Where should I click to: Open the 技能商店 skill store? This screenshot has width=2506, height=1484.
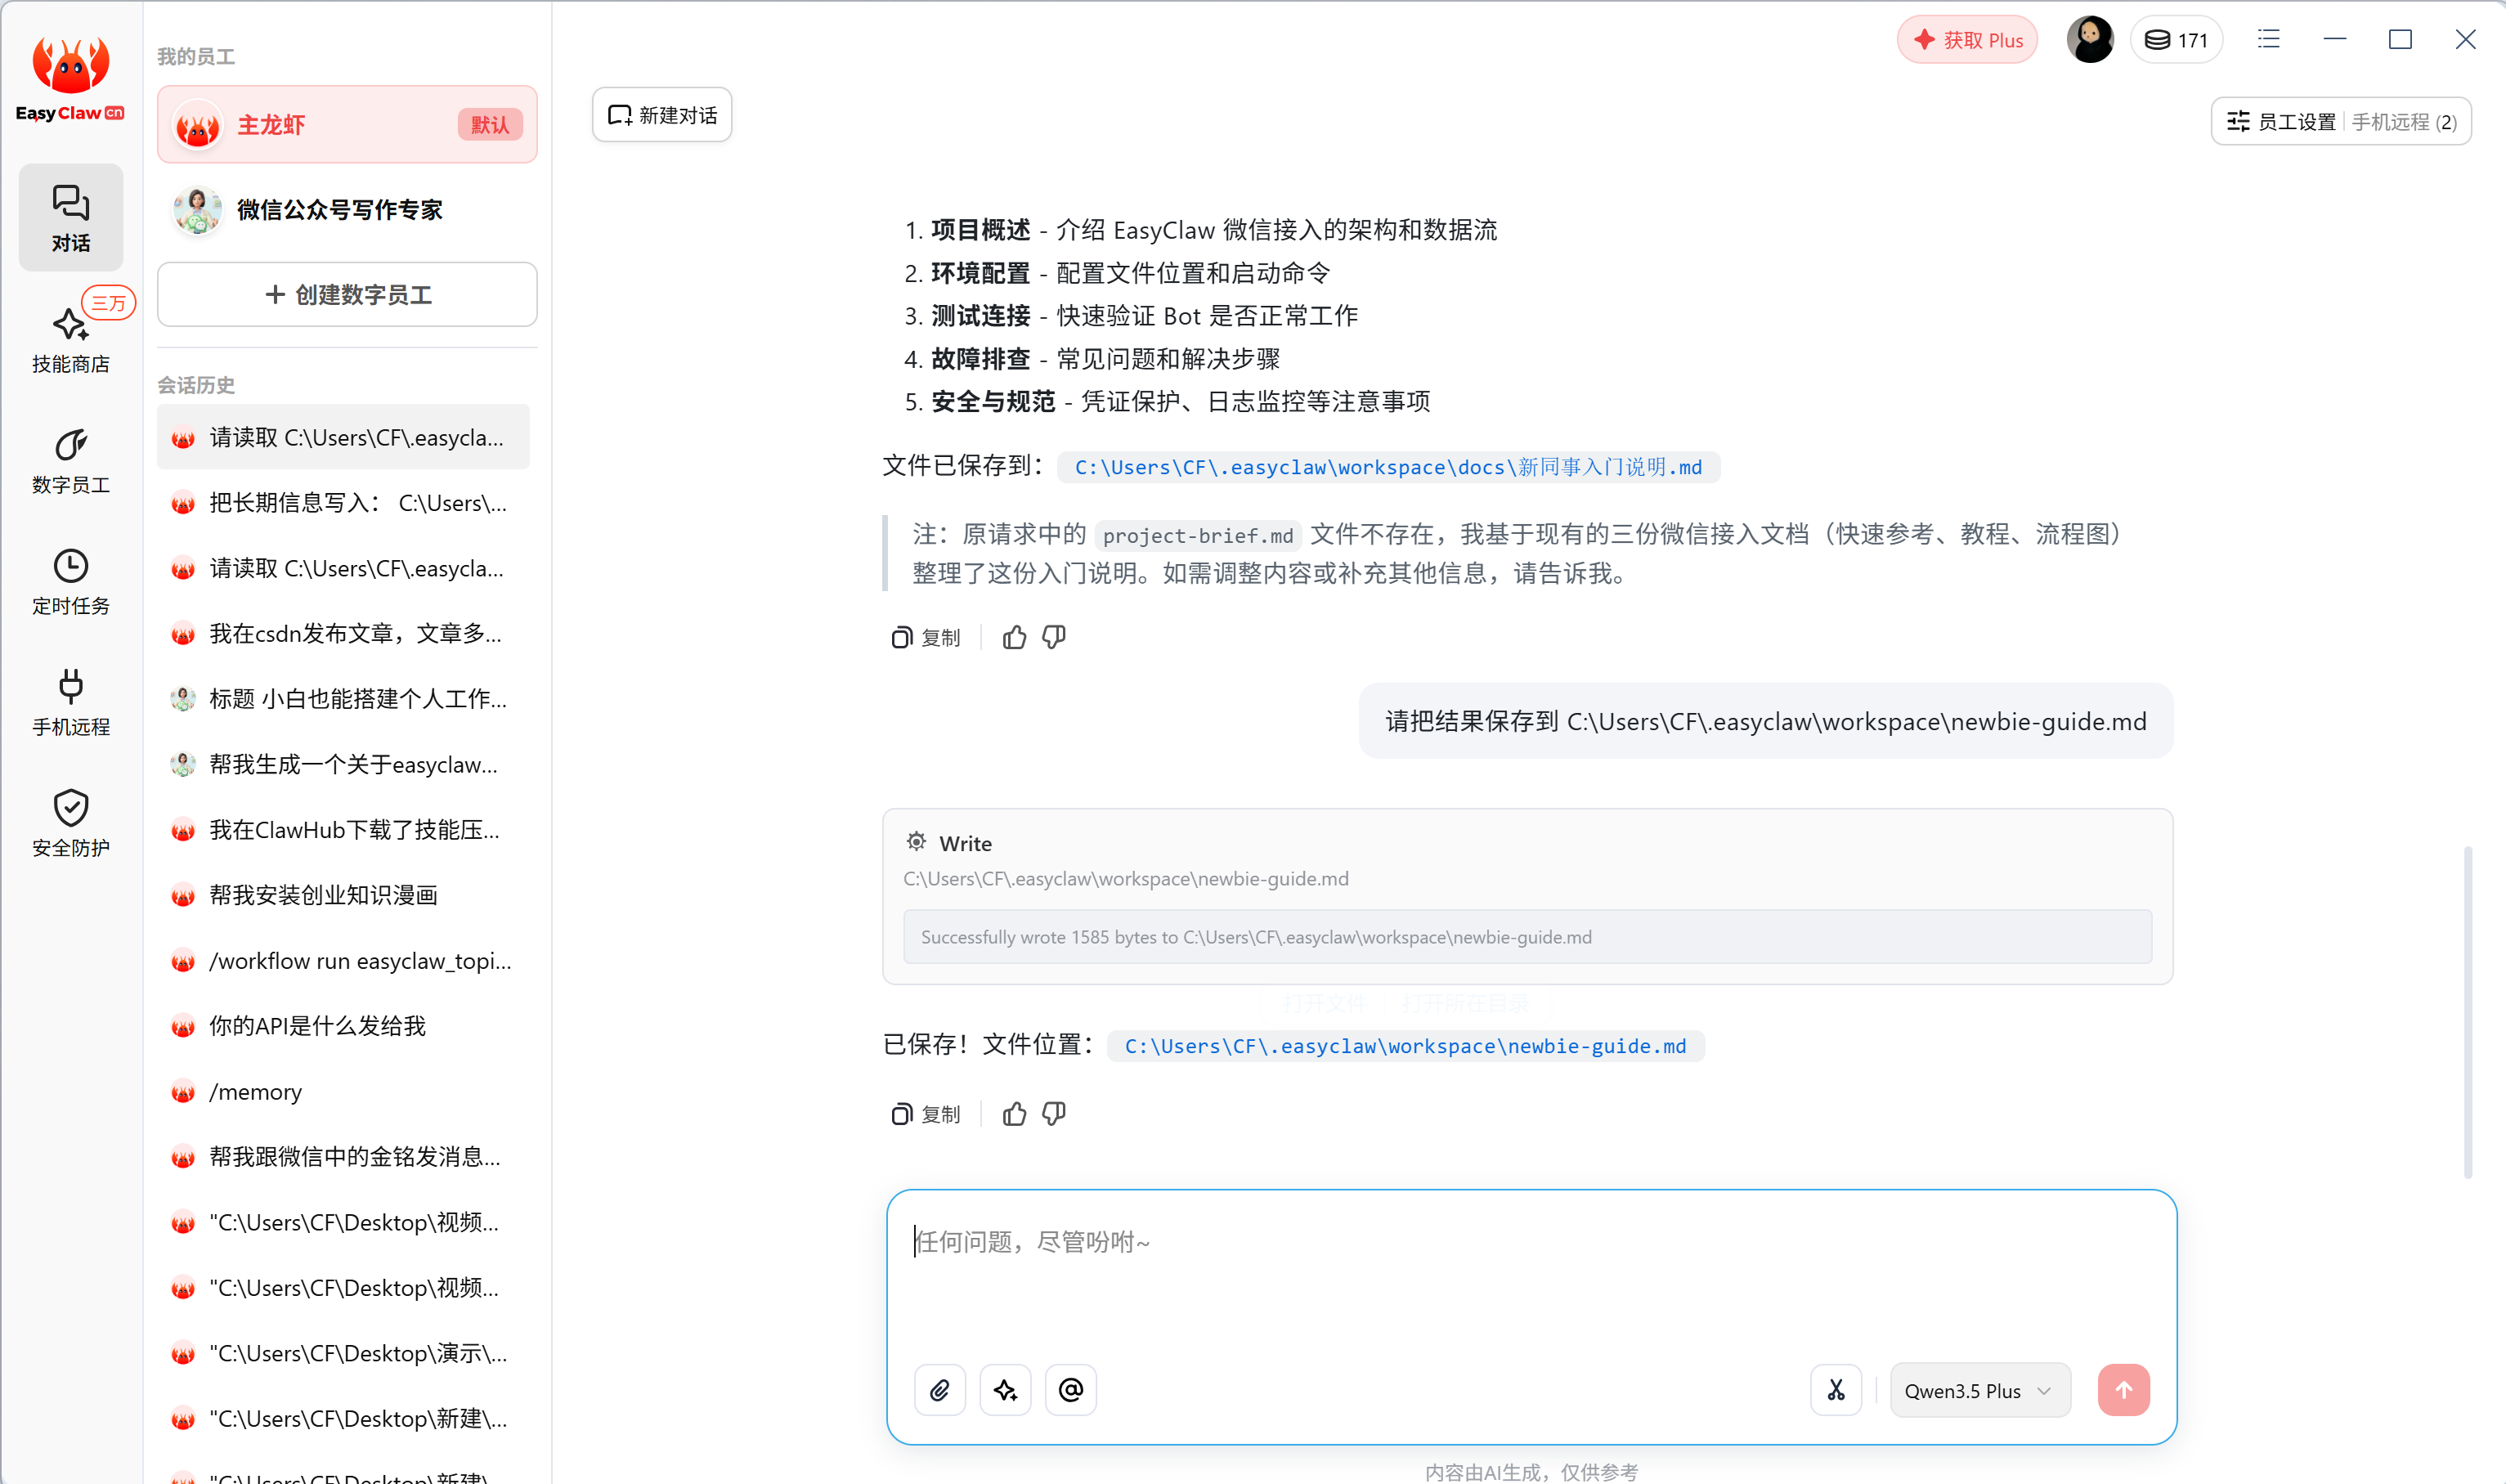click(70, 340)
